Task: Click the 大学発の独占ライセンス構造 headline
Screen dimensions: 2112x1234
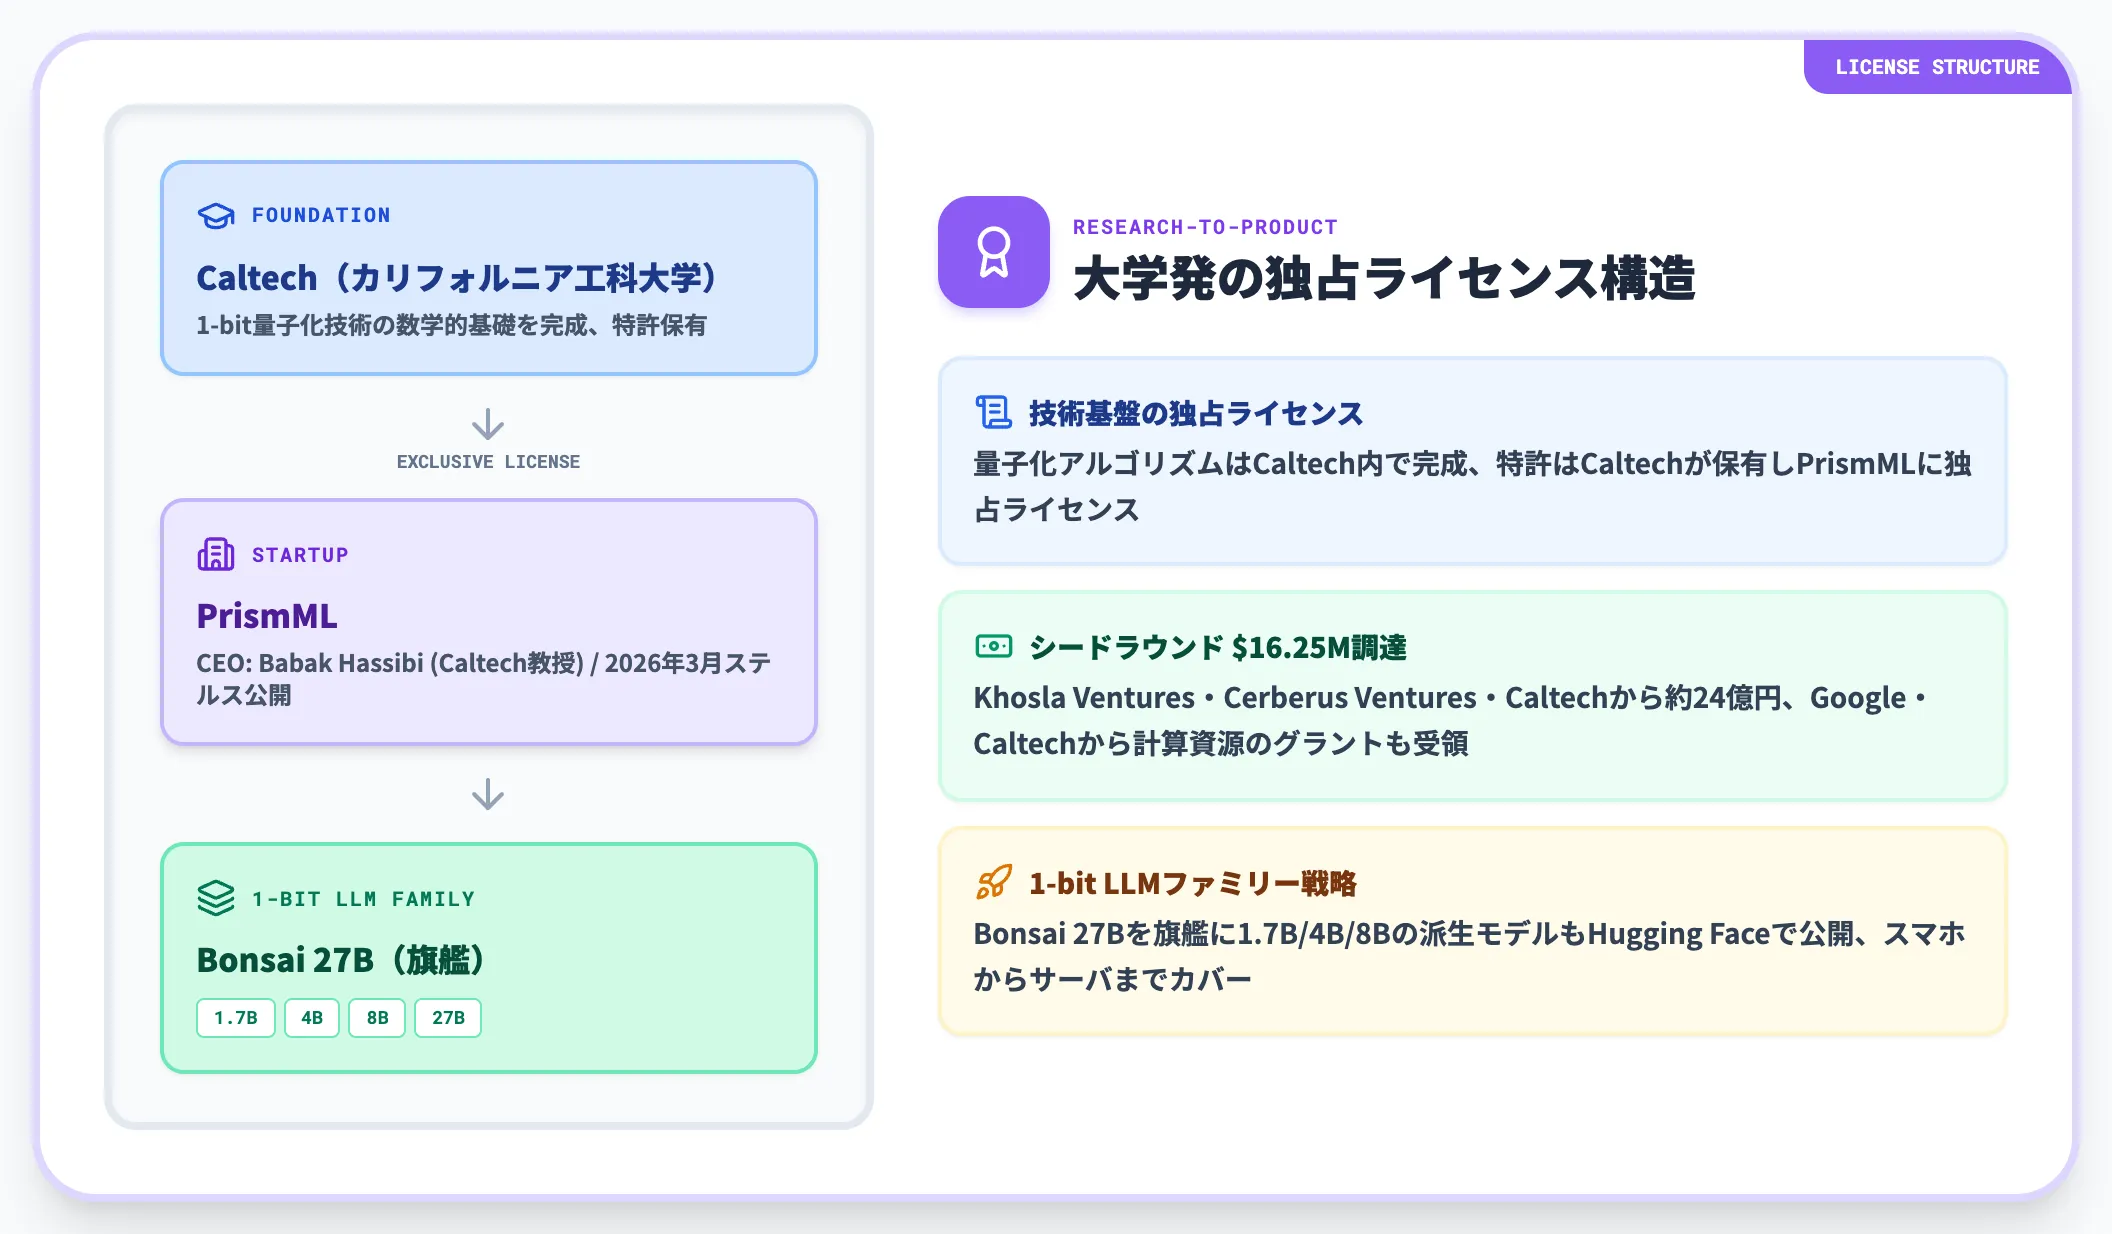Action: [x=1384, y=278]
